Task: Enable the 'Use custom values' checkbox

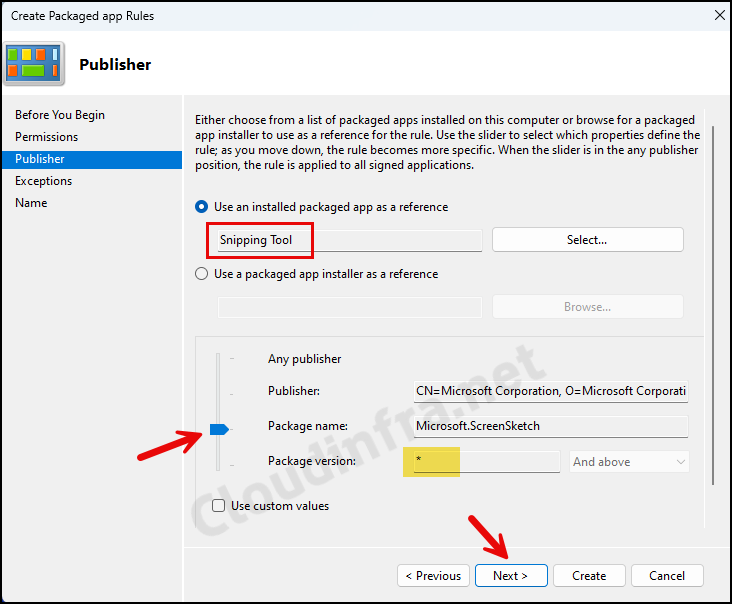Action: click(x=218, y=506)
